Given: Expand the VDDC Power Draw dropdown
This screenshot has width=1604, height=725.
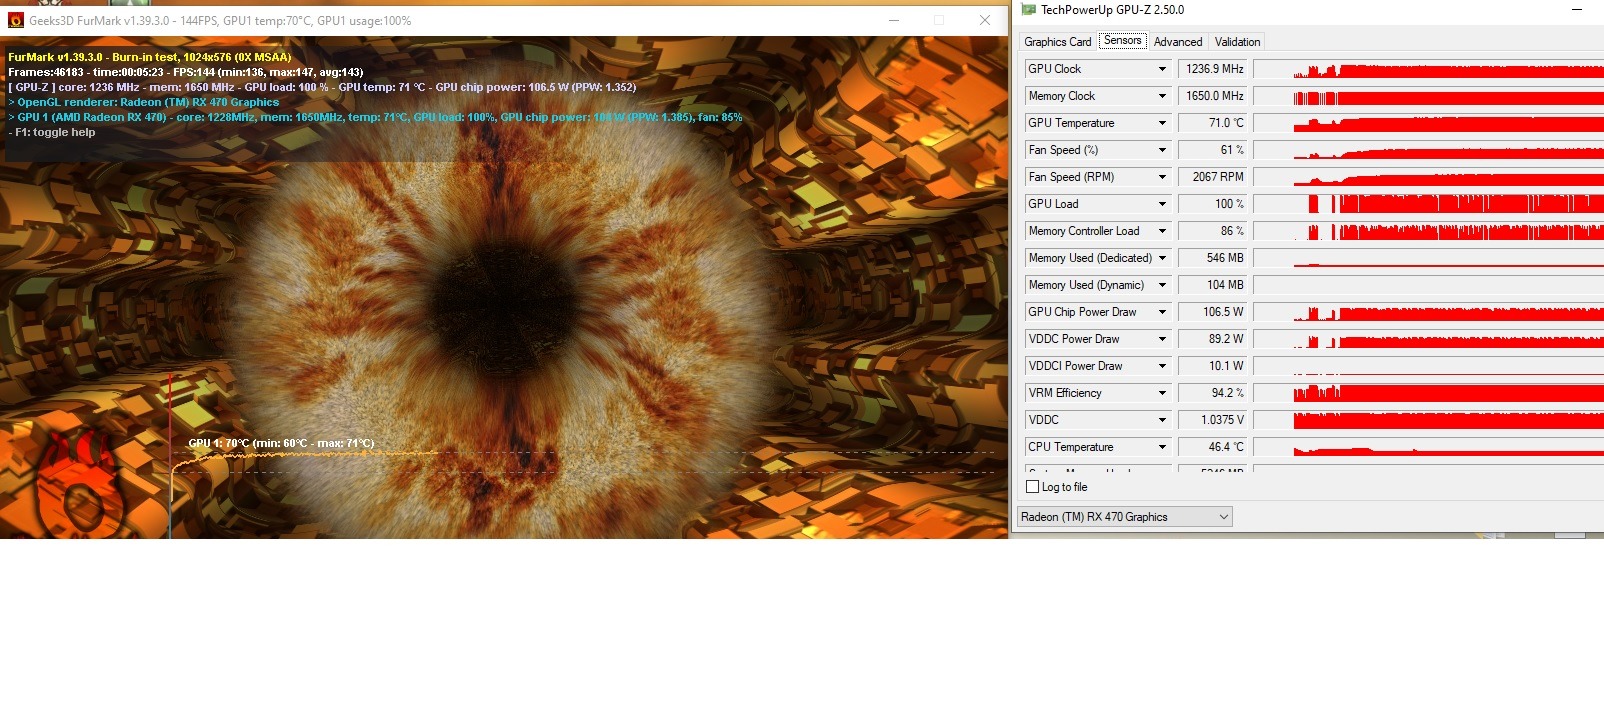Looking at the screenshot, I should coord(1162,339).
